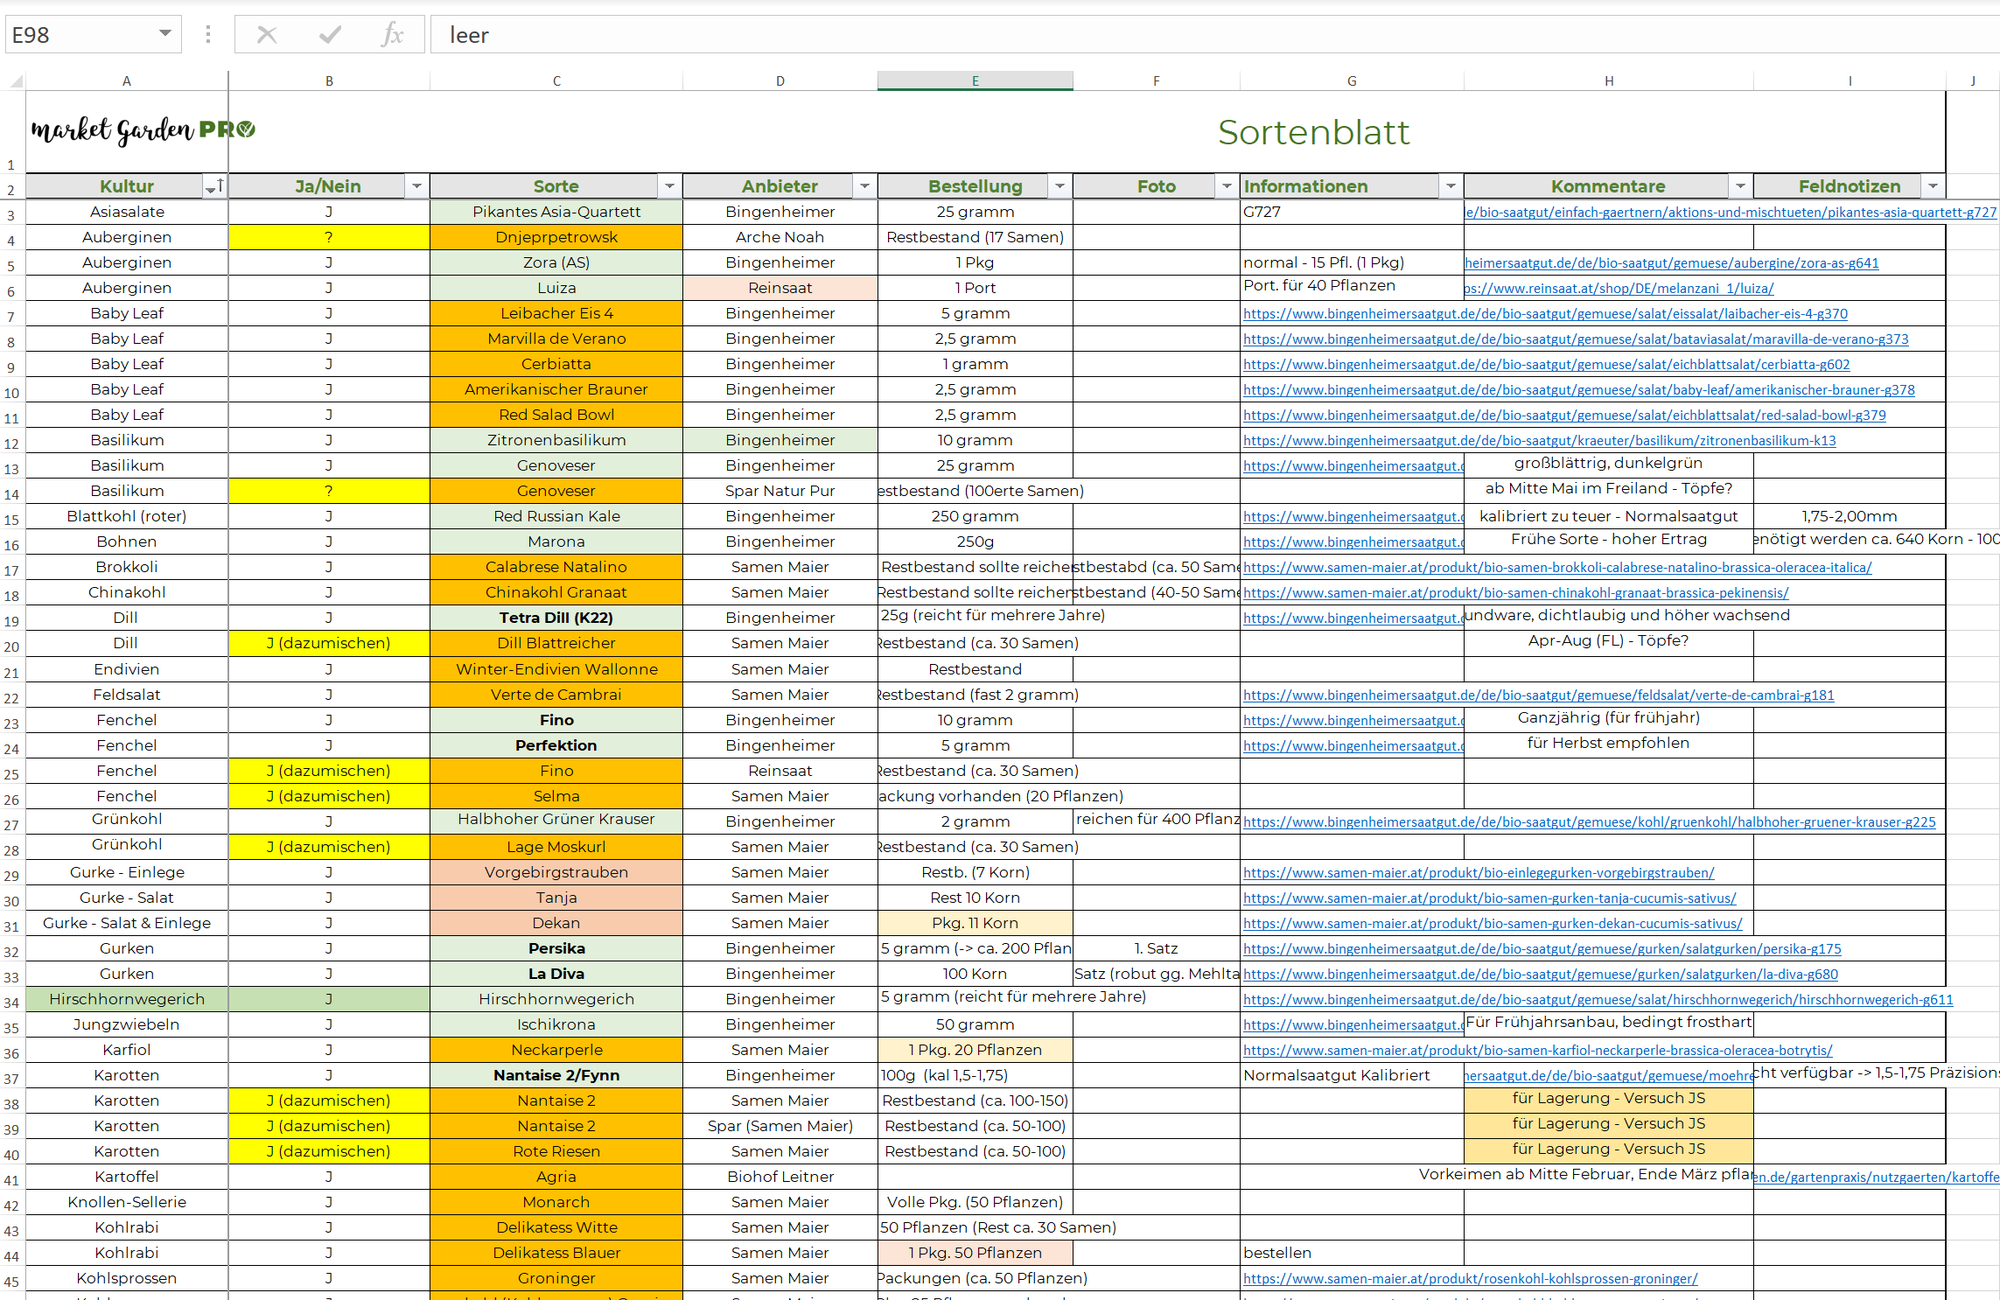Select the Arche Noah cell
Image resolution: width=2000 pixels, height=1300 pixels.
coord(780,237)
